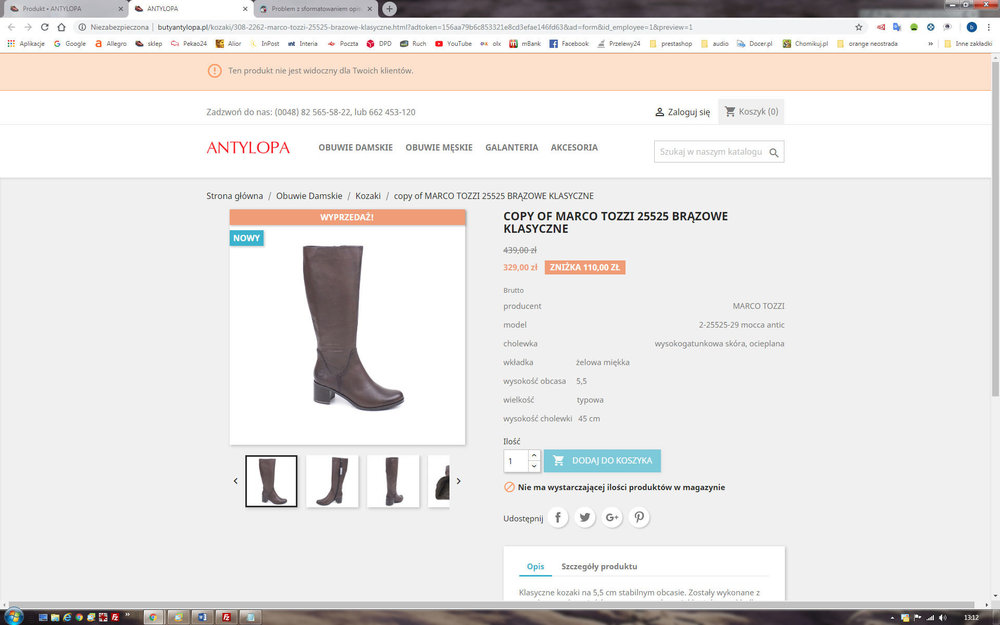This screenshot has width=1000, height=625.
Task: Open the GALANTERIA menu
Action: click(x=511, y=147)
